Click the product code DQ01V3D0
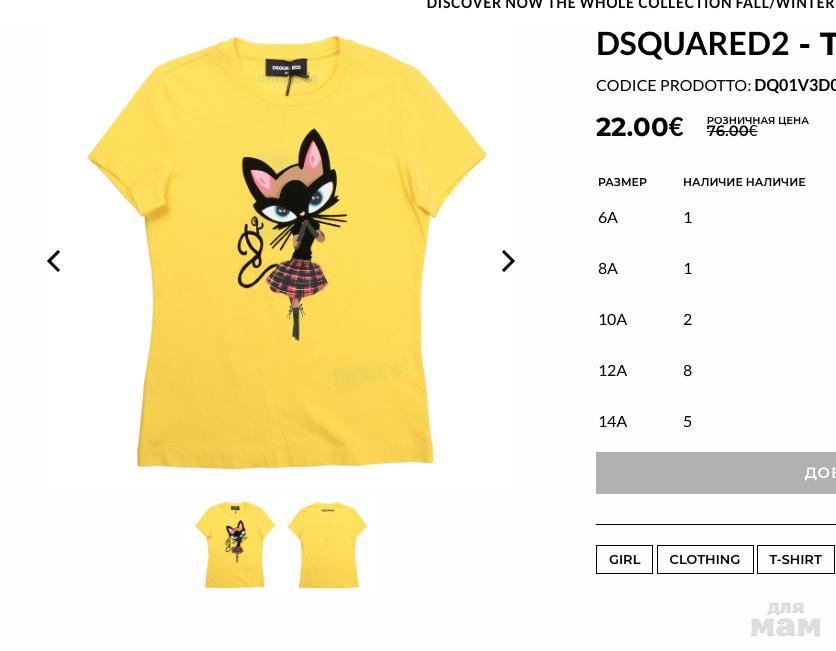Screen dimensions: 836x651 (x=794, y=85)
